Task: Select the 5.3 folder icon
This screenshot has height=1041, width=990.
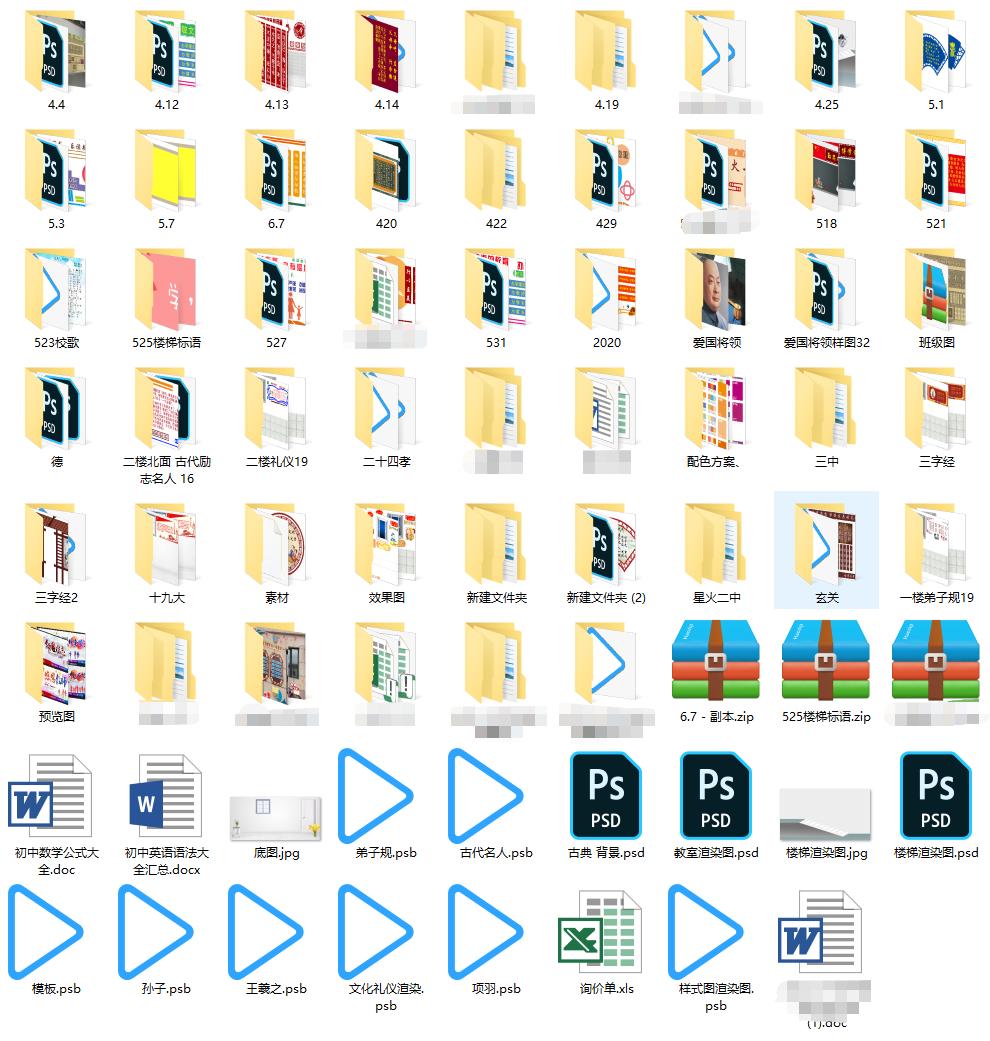Action: pyautogui.click(x=56, y=171)
